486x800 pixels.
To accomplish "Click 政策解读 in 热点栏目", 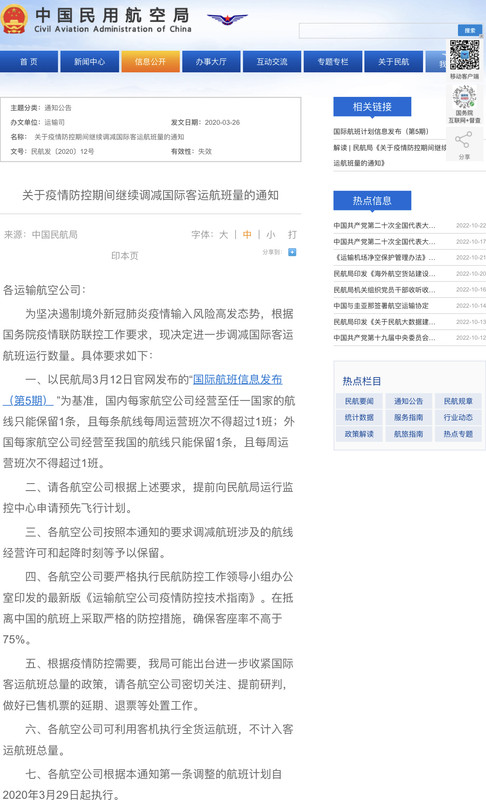I will 359,434.
